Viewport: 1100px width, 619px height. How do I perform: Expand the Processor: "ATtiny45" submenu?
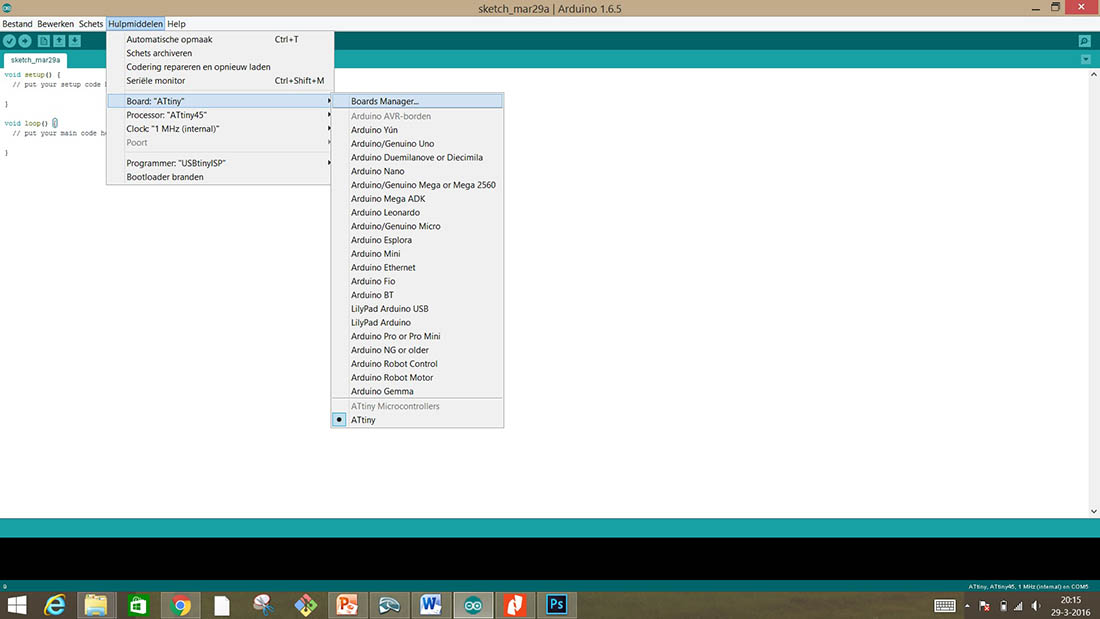(x=219, y=115)
